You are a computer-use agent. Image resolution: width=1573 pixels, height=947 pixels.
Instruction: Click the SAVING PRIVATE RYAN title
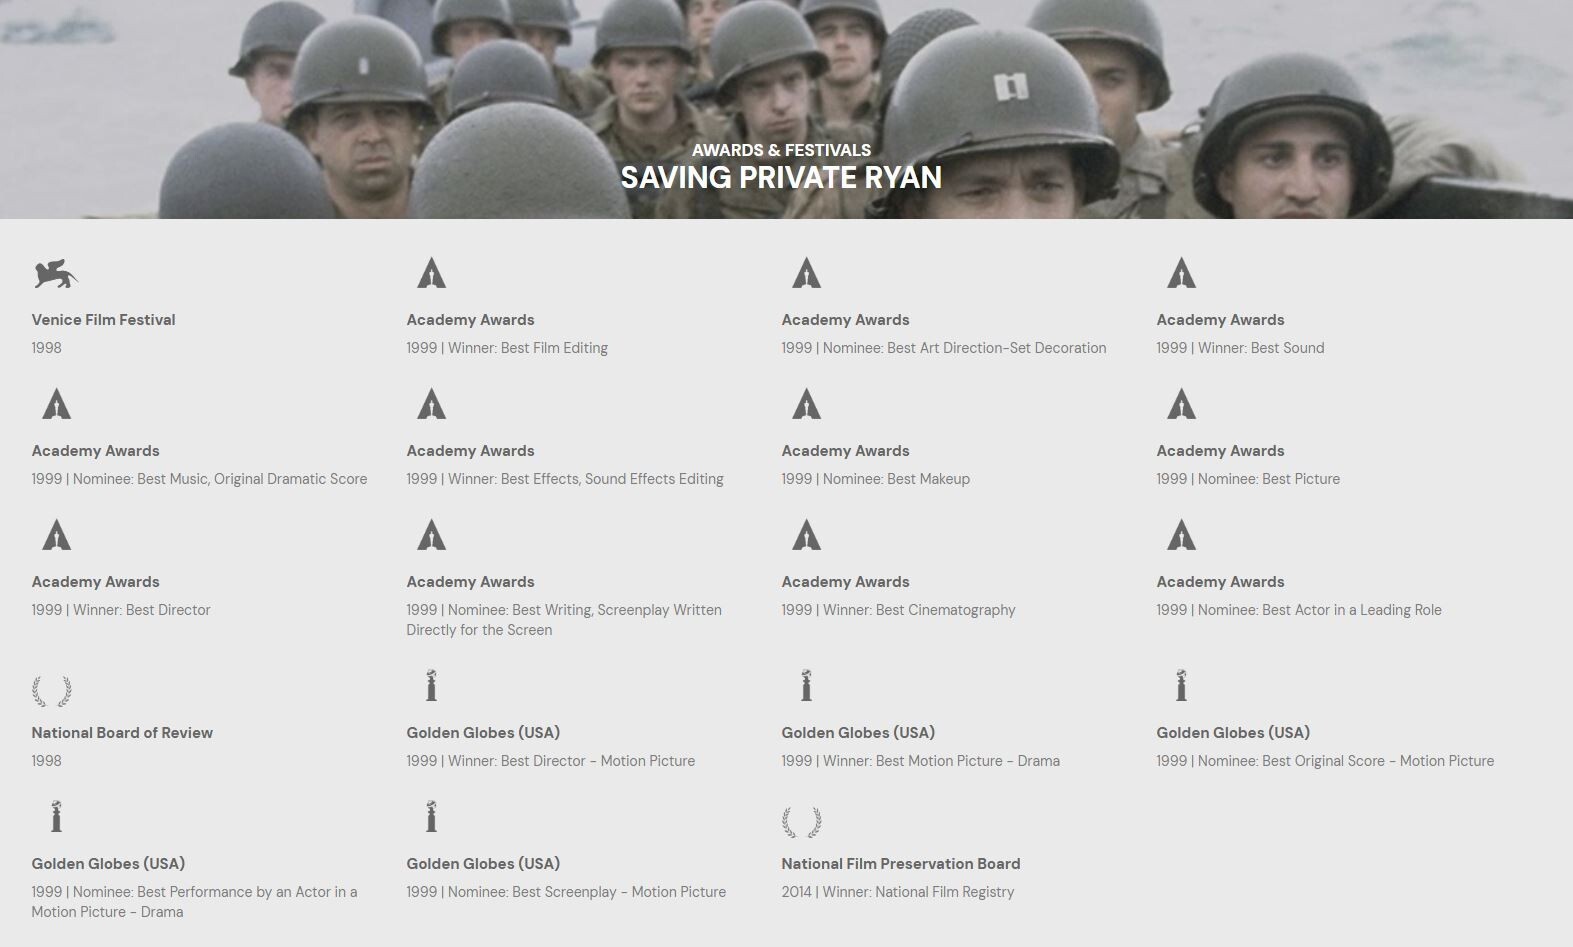[781, 178]
